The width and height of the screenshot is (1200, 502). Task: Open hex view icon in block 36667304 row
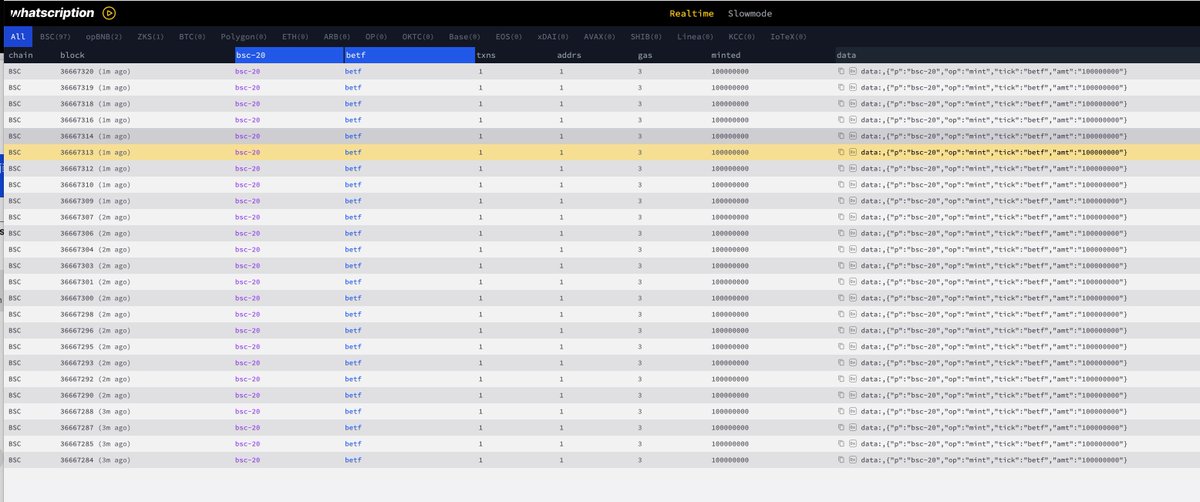853,249
